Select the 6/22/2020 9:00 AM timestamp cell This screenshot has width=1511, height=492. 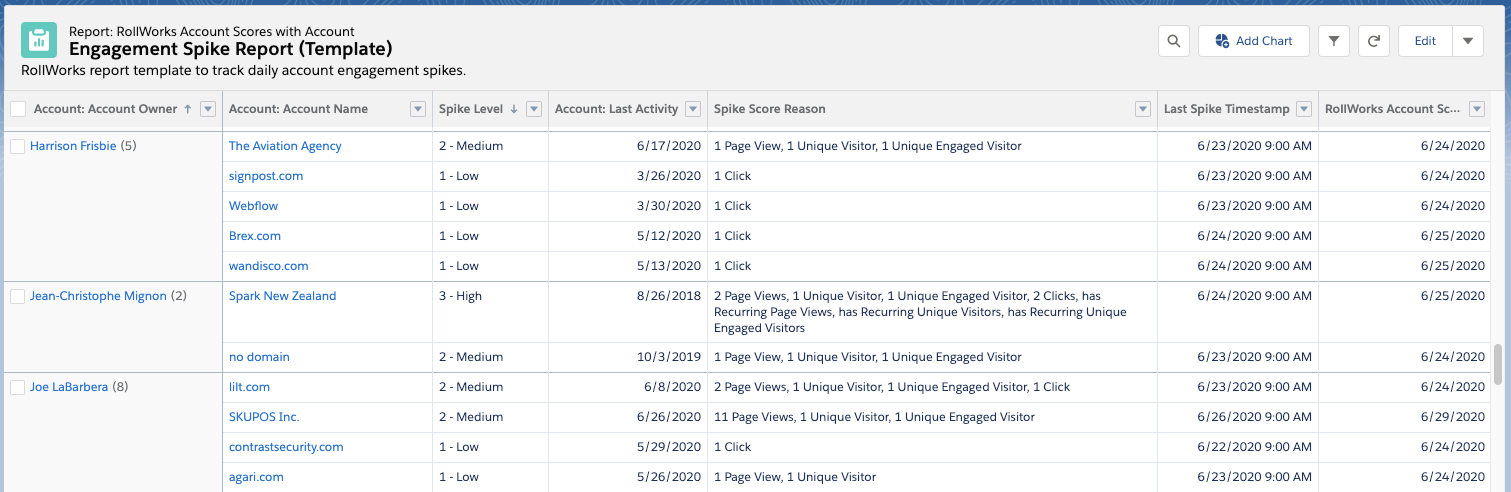(x=1238, y=447)
